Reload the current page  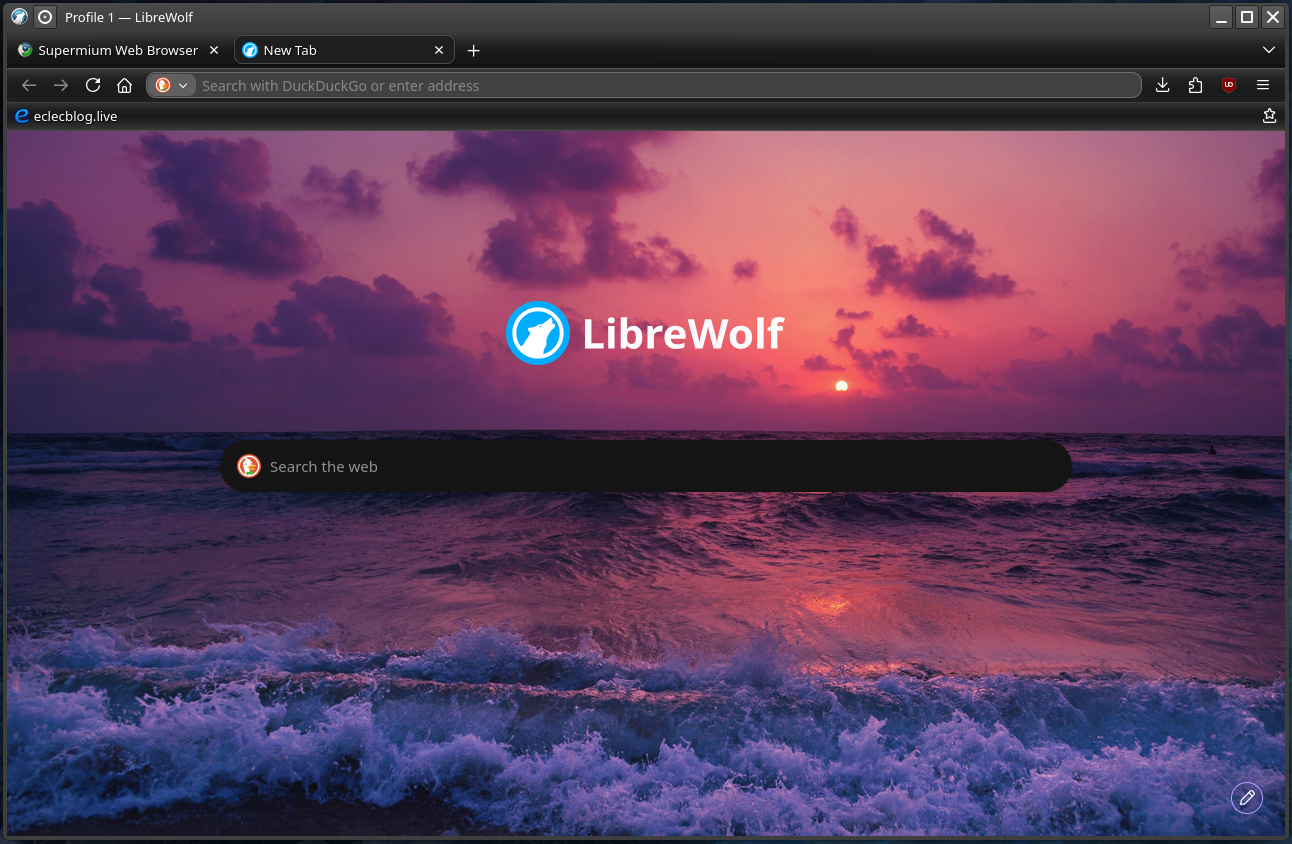pos(93,85)
